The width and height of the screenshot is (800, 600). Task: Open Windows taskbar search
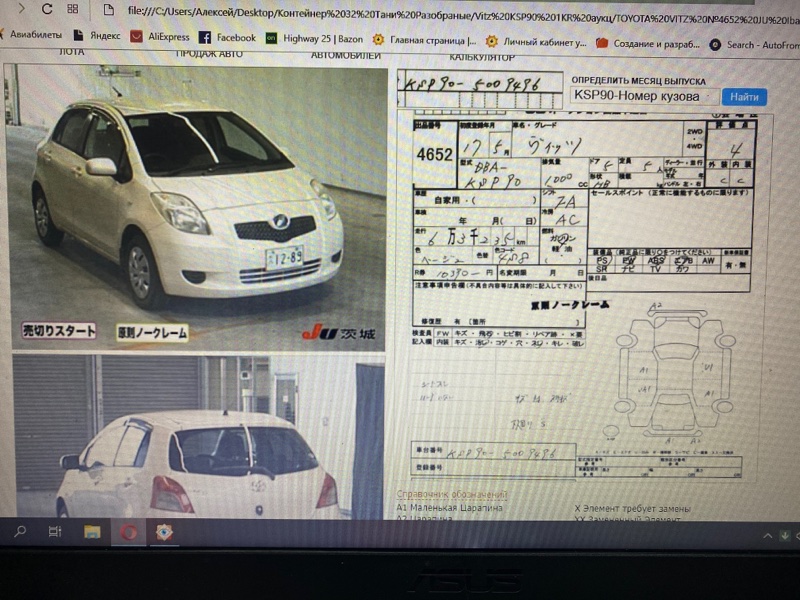pos(20,532)
